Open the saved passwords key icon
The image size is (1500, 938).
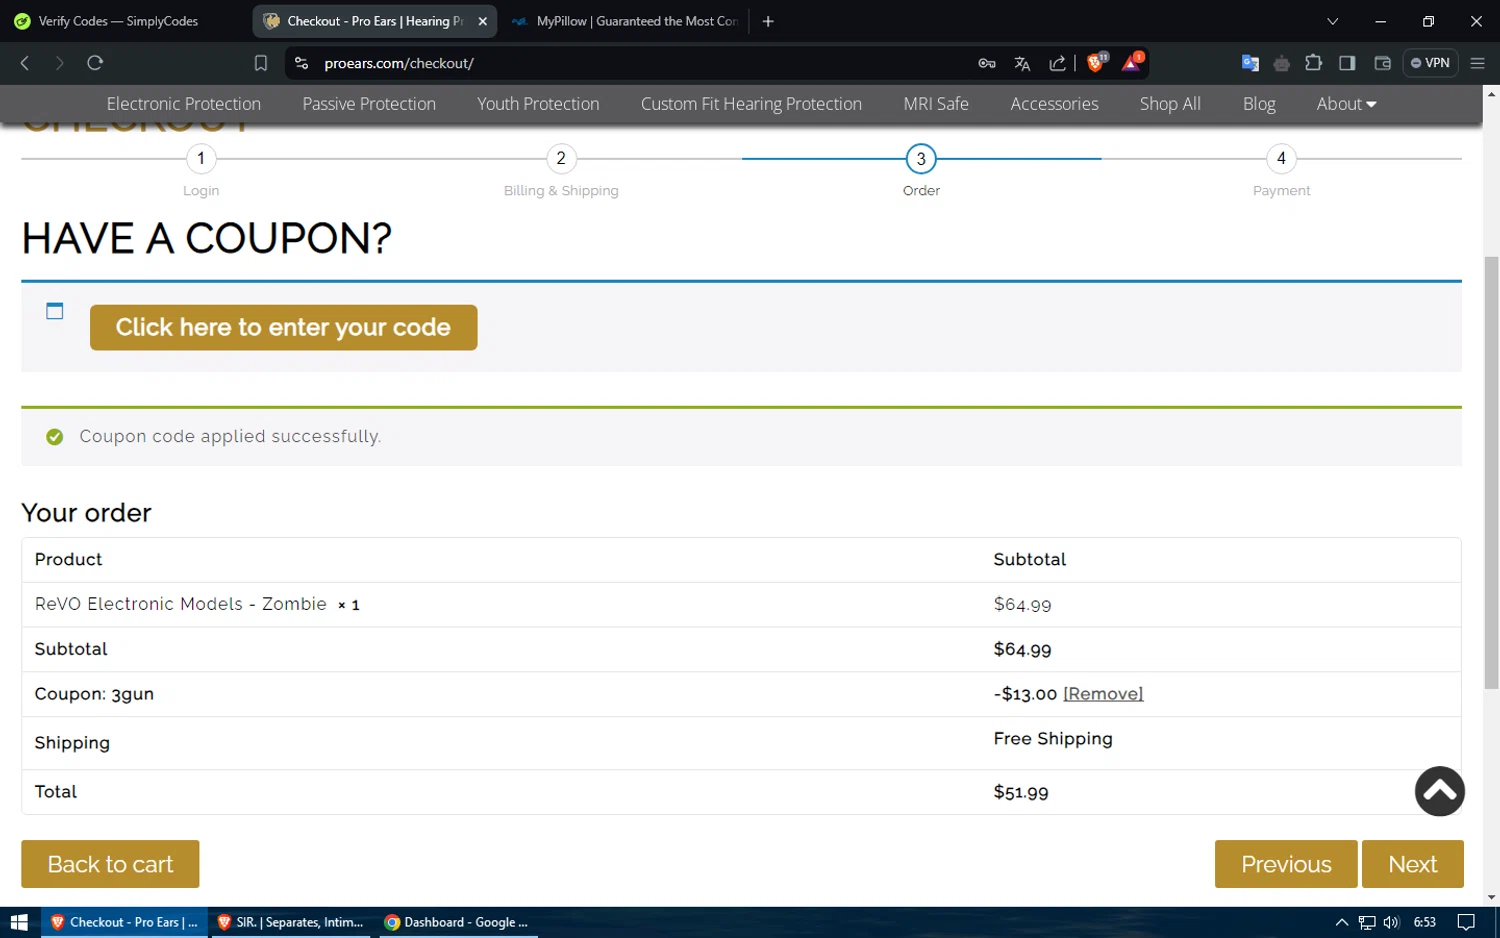[987, 63]
